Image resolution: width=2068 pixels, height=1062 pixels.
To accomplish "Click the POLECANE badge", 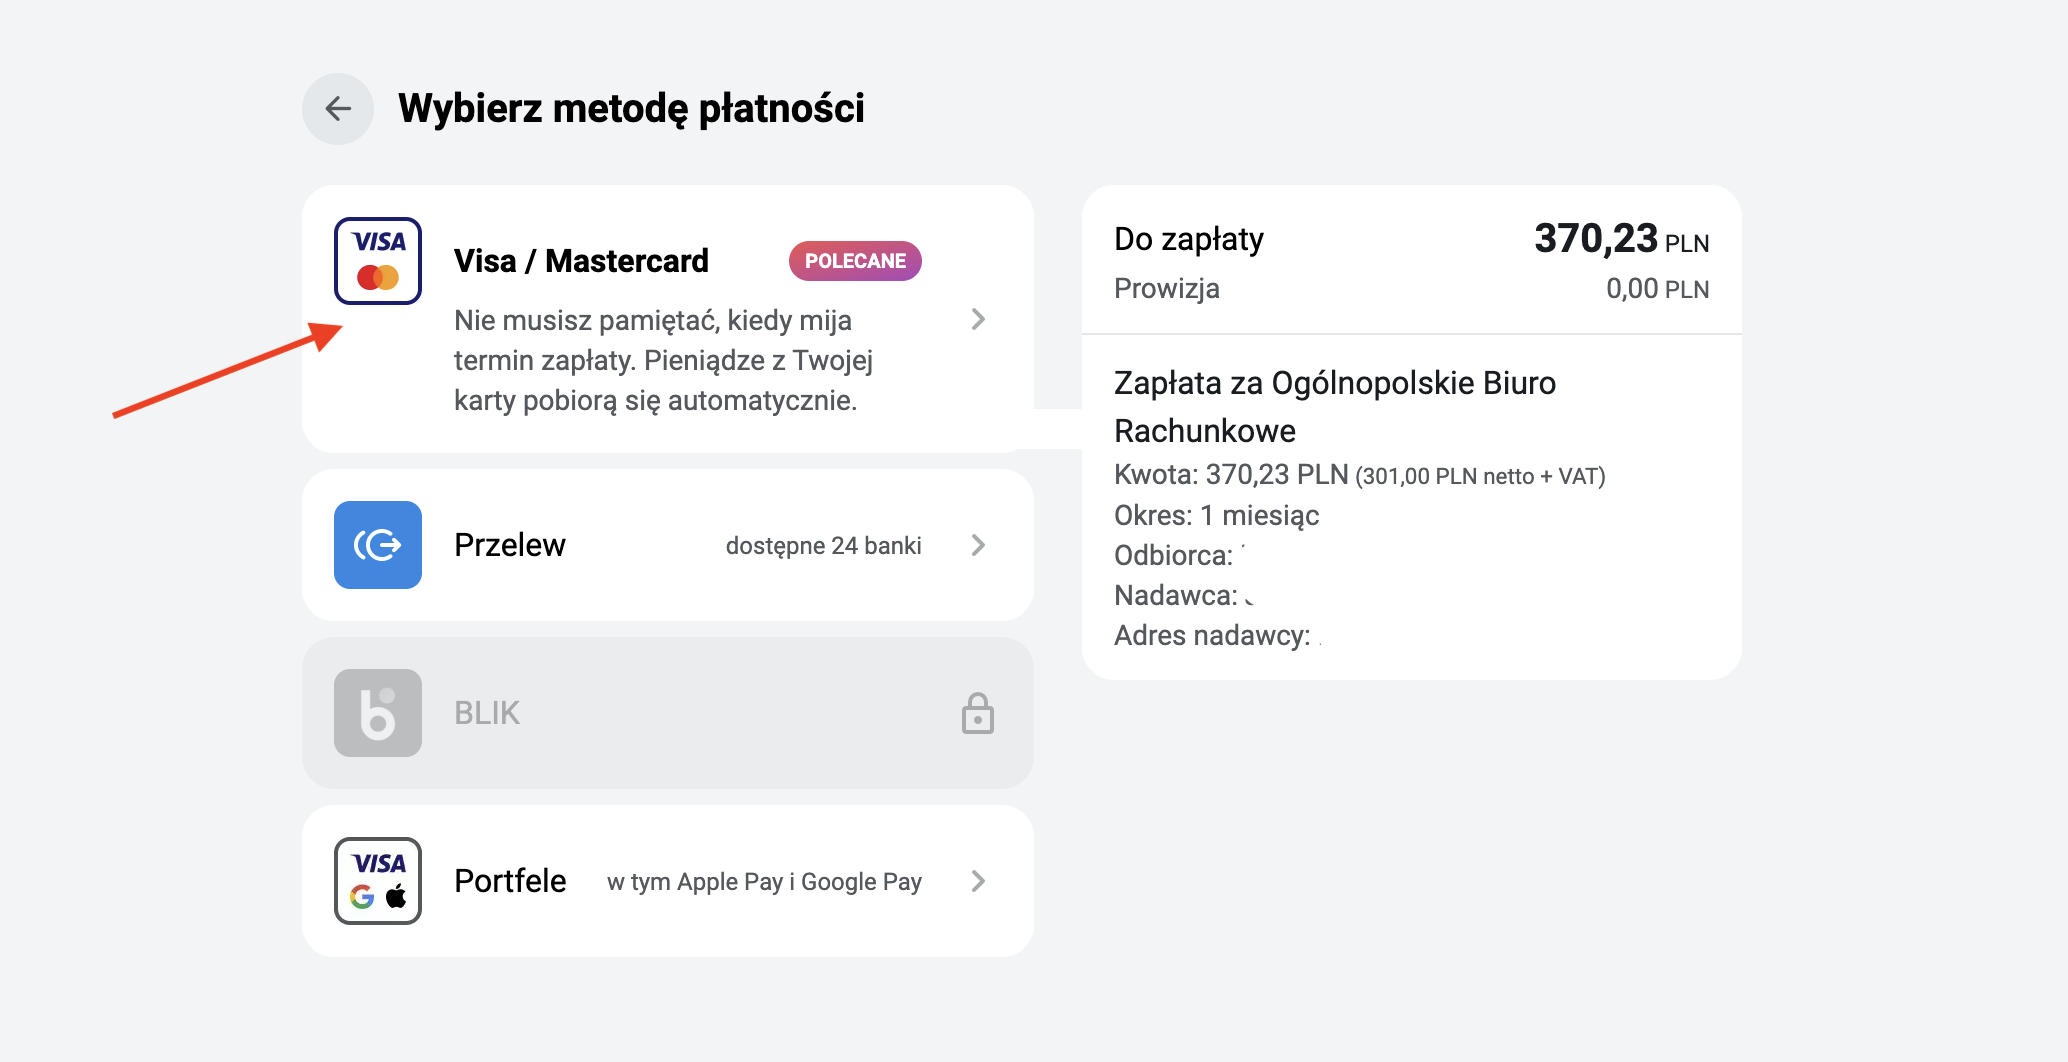I will [855, 261].
